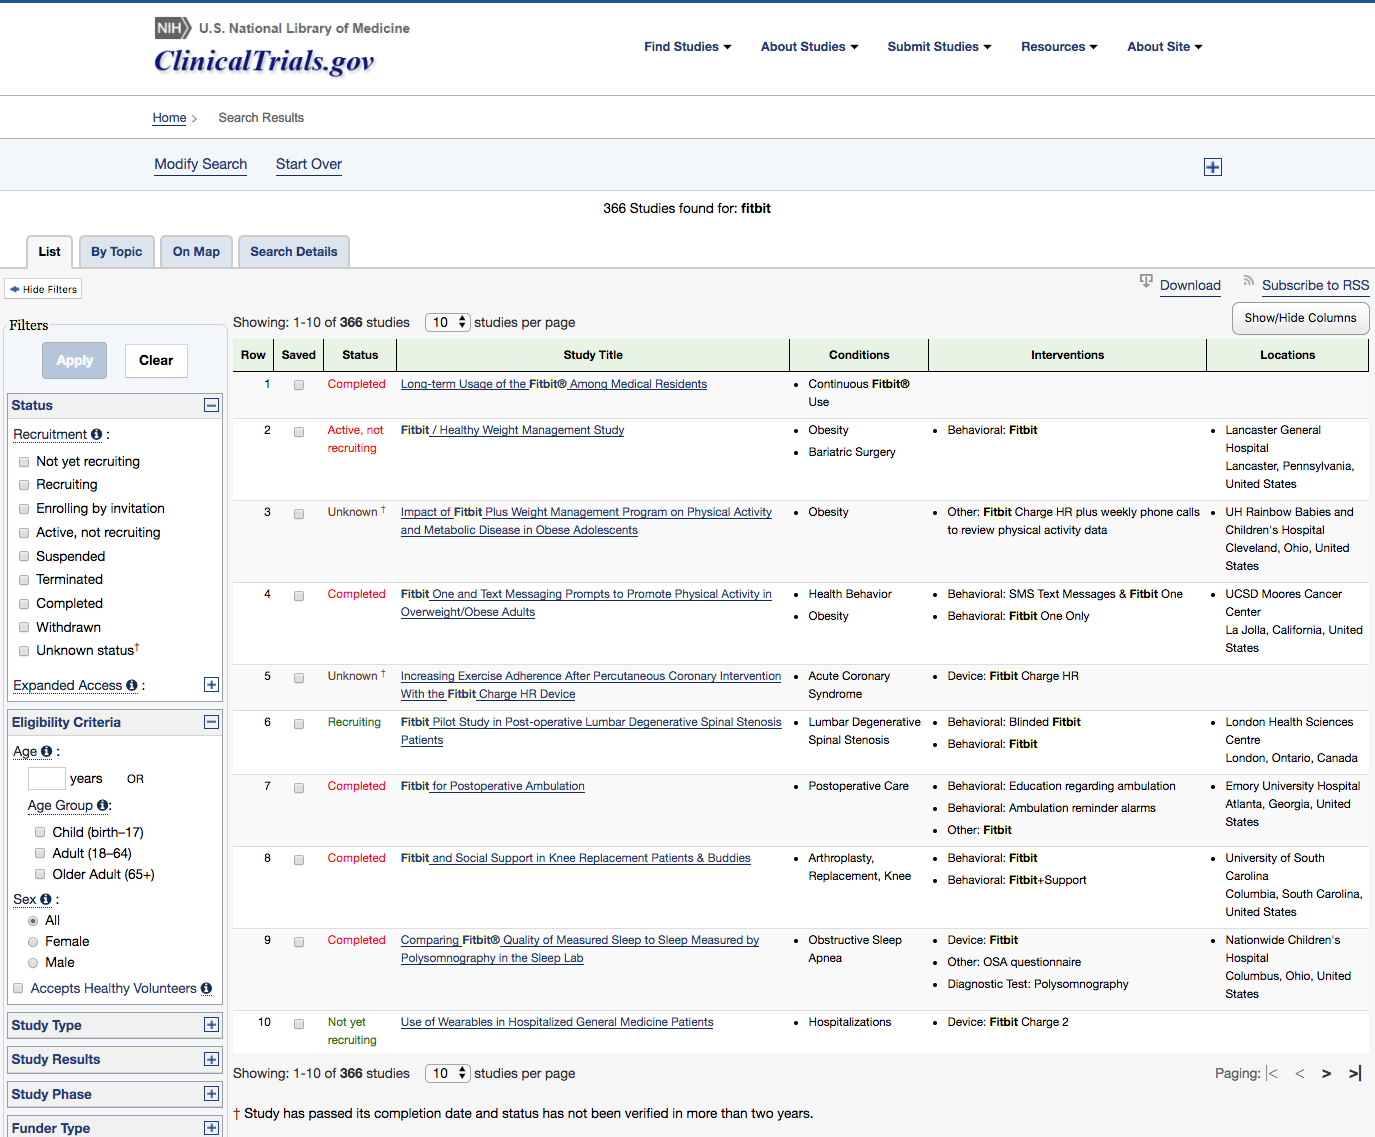Click the Home breadcrumb link

coord(169,118)
